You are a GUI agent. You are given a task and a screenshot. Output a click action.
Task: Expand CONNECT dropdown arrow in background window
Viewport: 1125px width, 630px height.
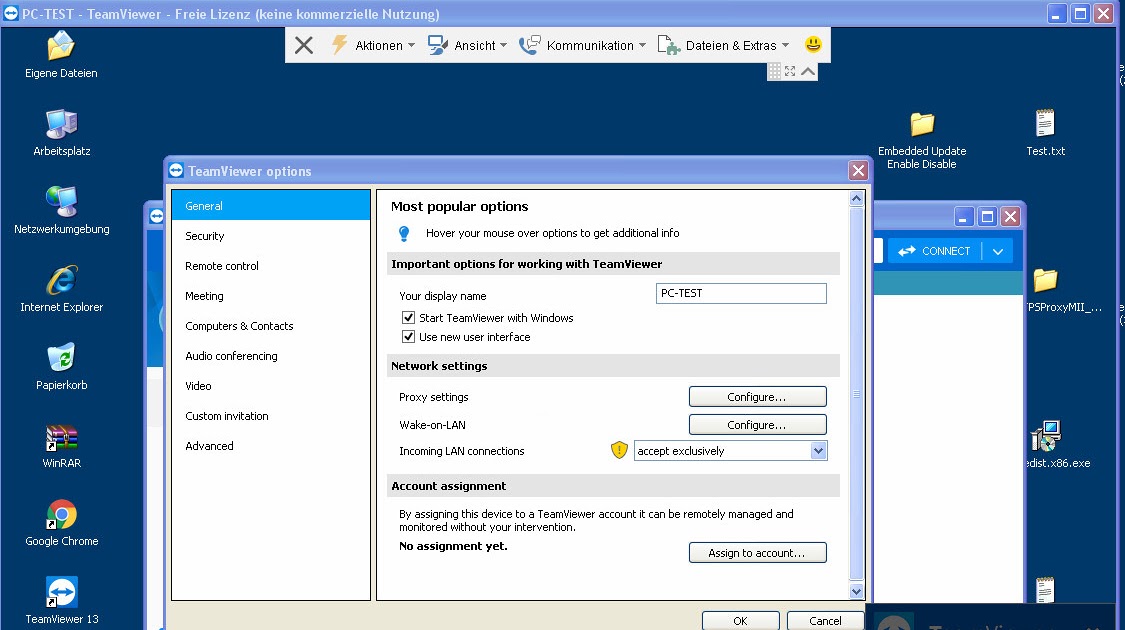pos(997,251)
